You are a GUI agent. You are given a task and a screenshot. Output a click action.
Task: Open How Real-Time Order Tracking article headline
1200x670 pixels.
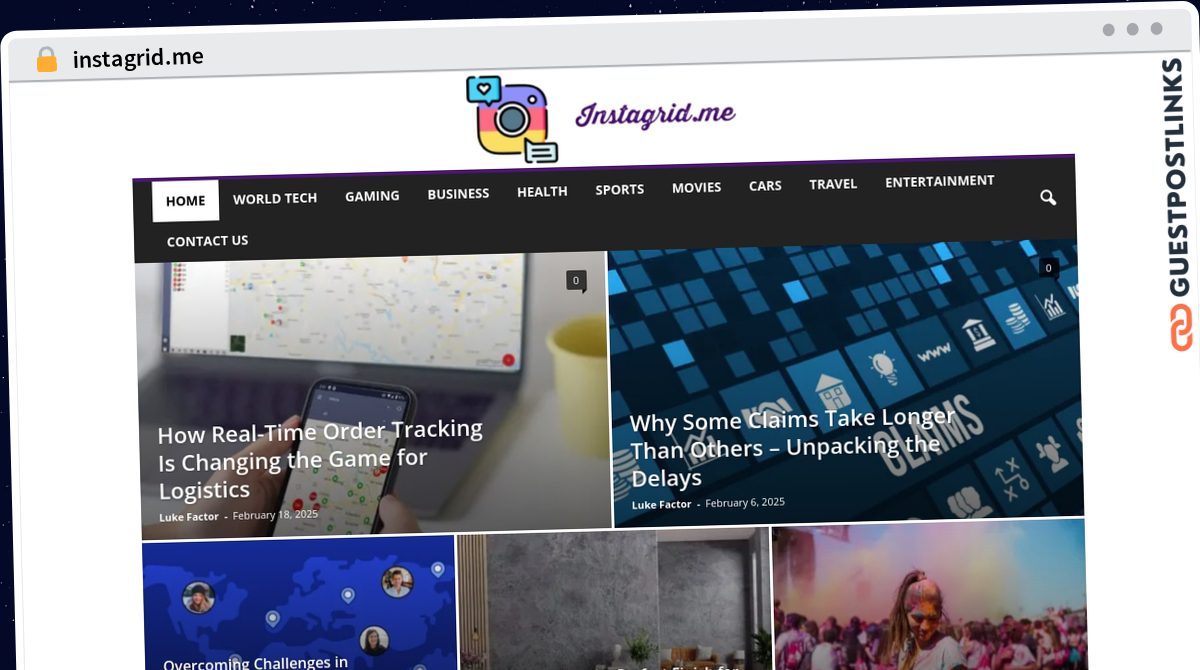pos(321,460)
